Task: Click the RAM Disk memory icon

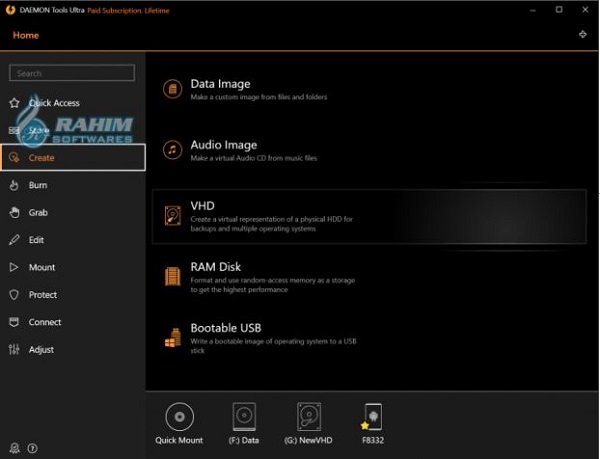Action: 173,277
